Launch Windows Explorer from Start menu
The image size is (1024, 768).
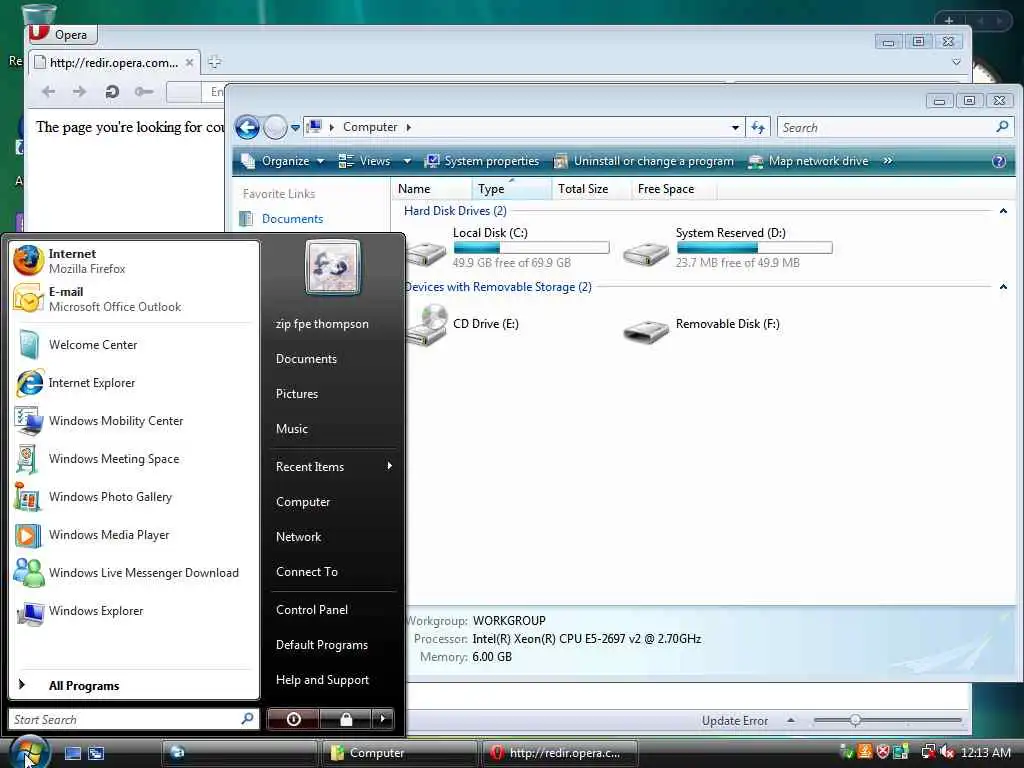pos(134,611)
